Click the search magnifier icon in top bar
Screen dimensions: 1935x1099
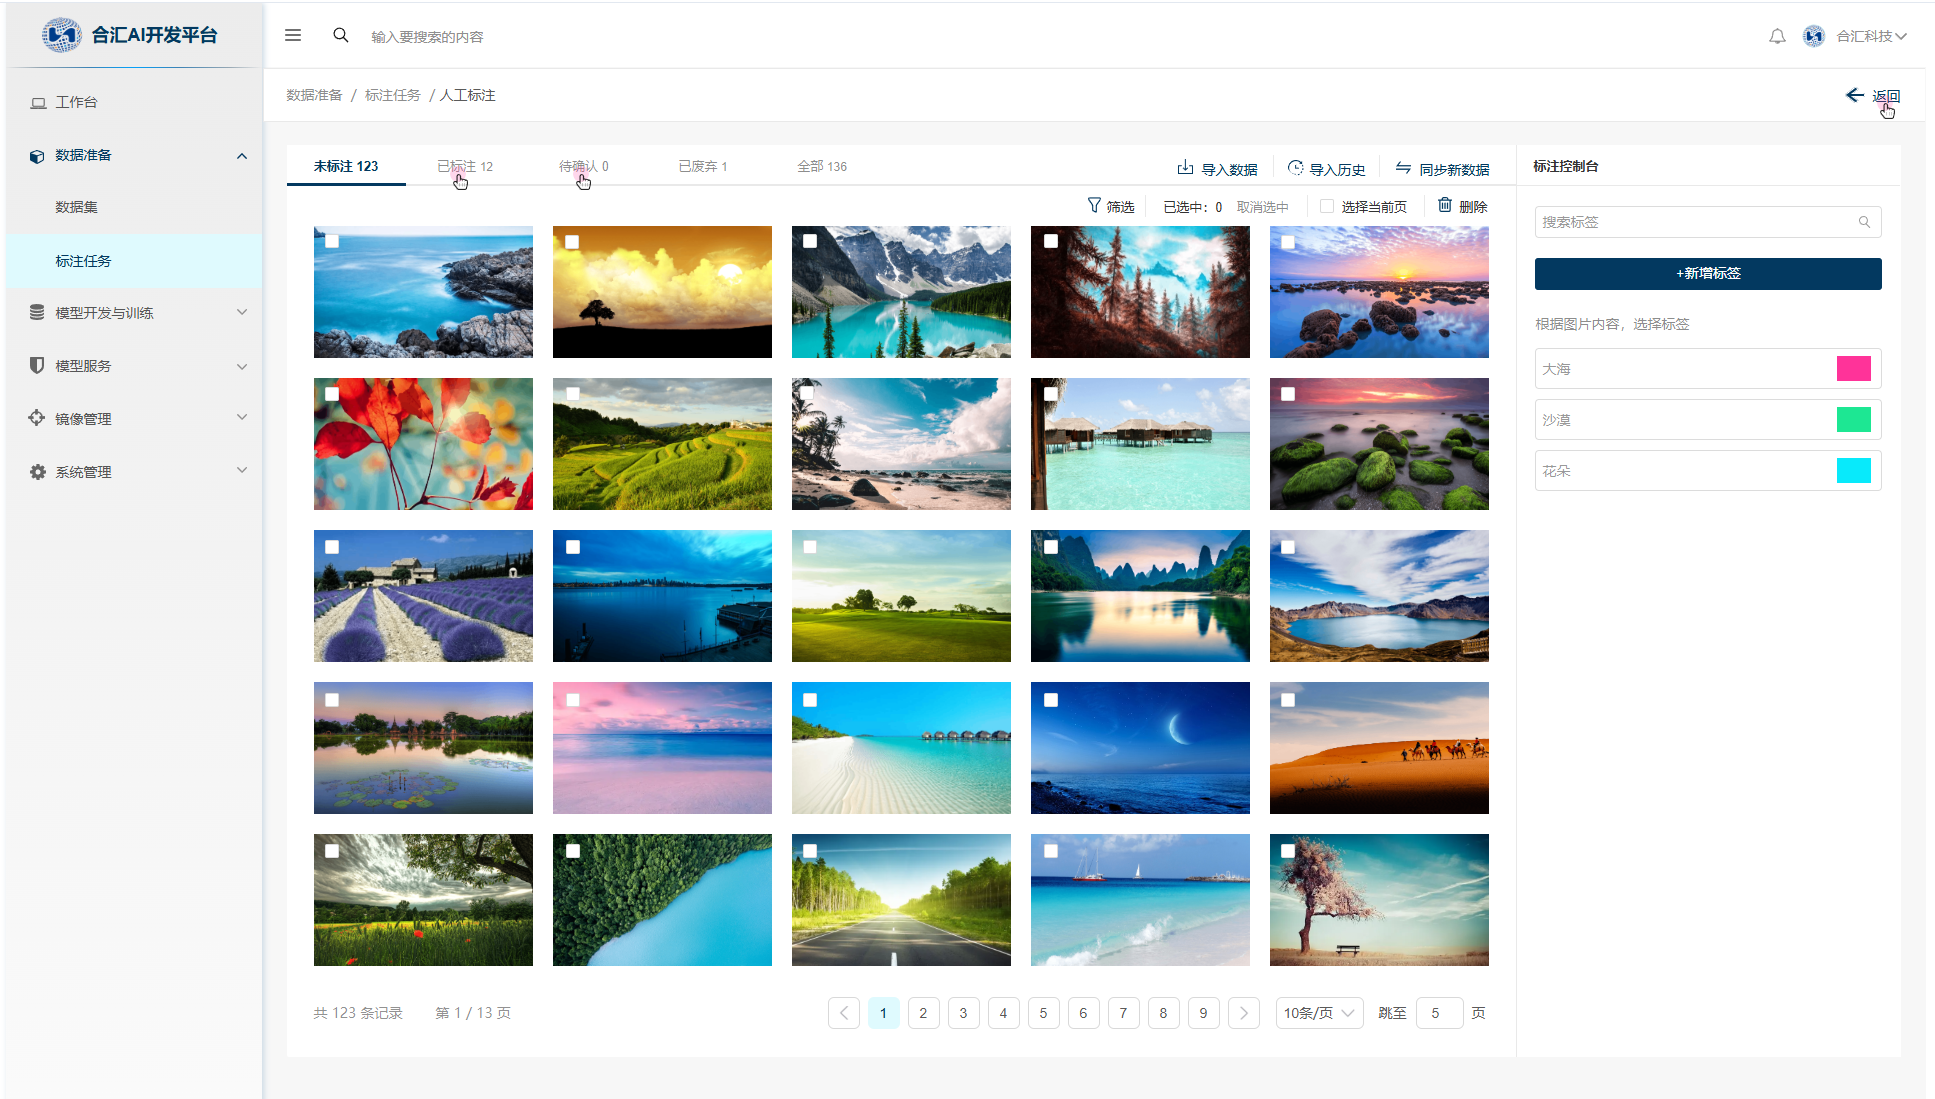coord(341,35)
